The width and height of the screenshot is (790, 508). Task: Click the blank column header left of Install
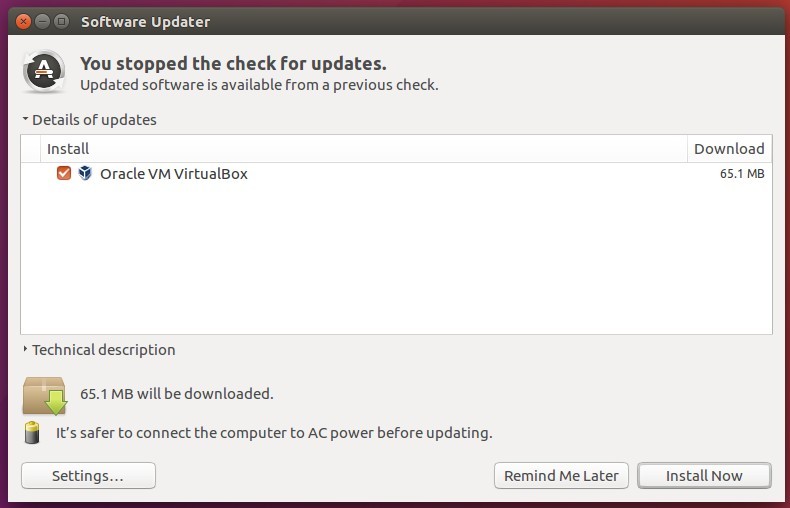(31, 149)
